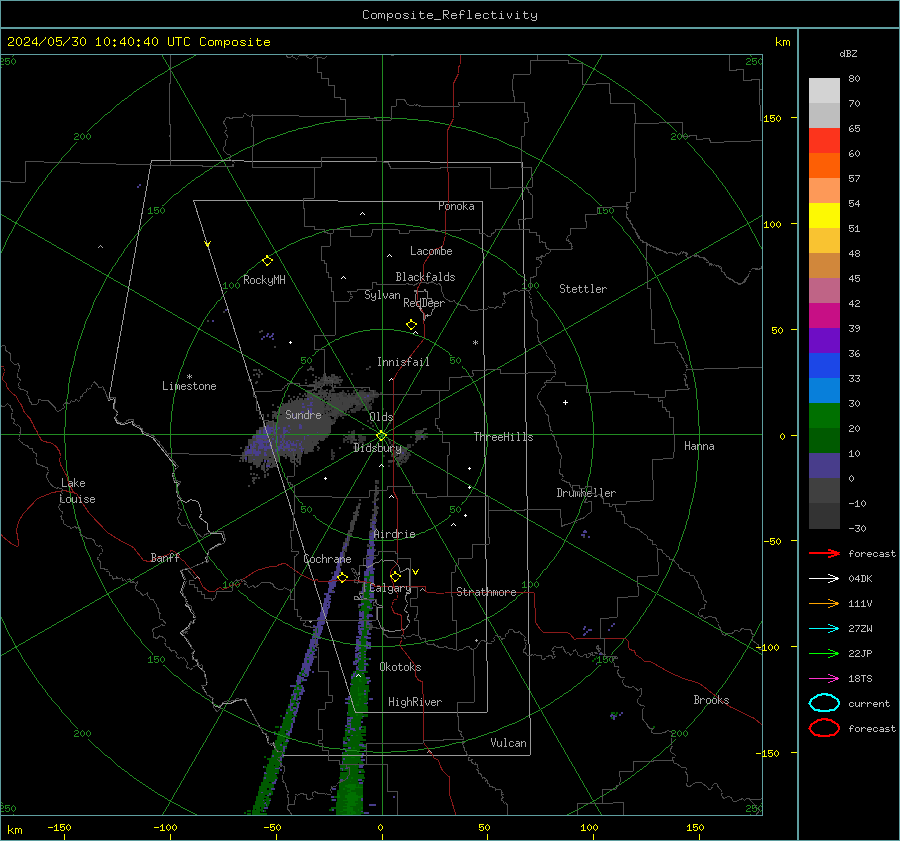The height and width of the screenshot is (841, 900).
Task: Click the yellow diamond marker near RedDeer
Action: 412,325
